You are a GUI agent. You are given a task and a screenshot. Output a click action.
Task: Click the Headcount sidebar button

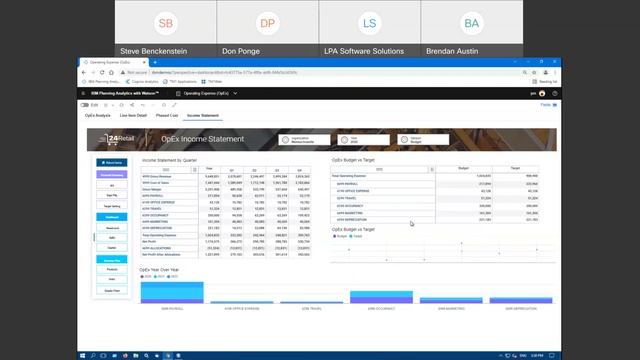(x=111, y=228)
